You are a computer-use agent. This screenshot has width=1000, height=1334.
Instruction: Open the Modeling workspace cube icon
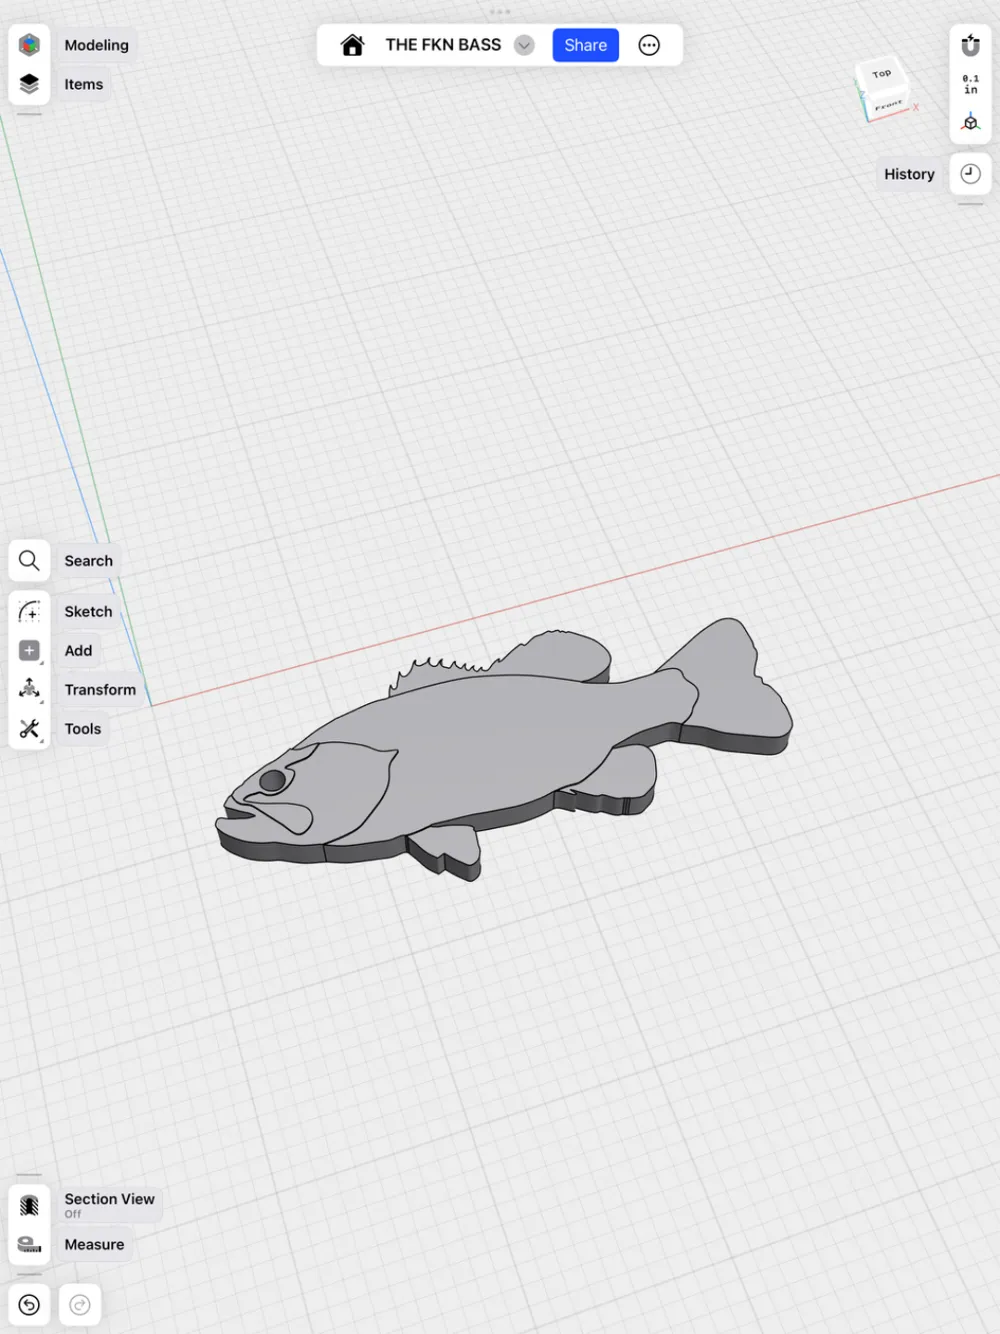pos(29,45)
